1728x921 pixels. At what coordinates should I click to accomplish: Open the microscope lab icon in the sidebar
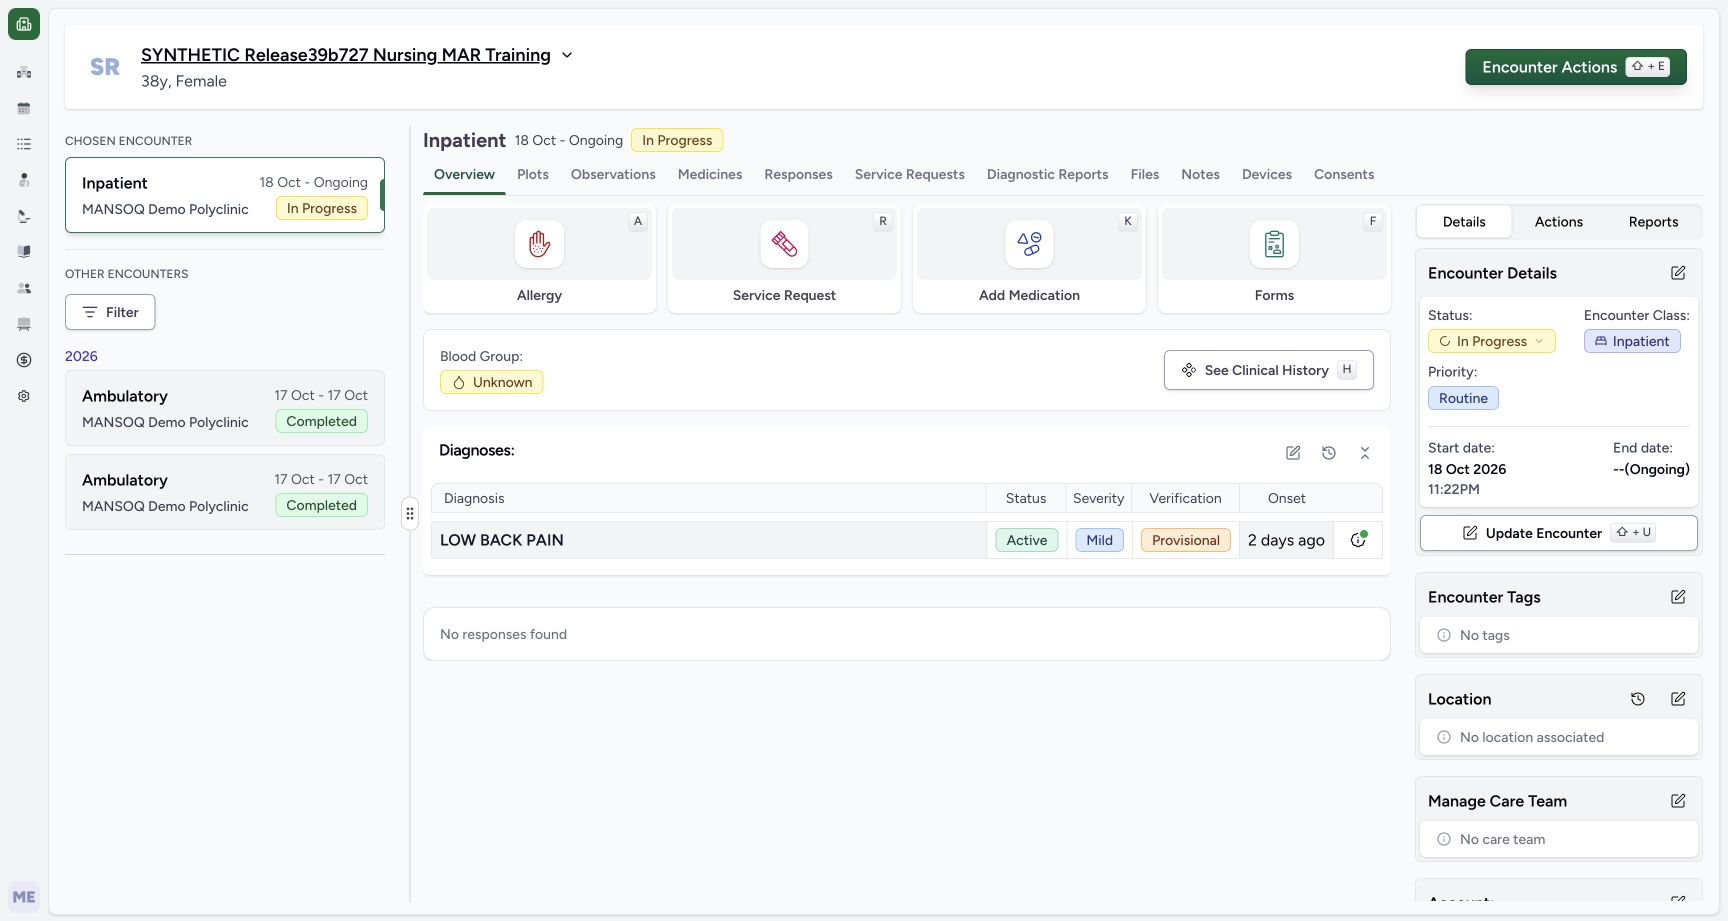[24, 216]
